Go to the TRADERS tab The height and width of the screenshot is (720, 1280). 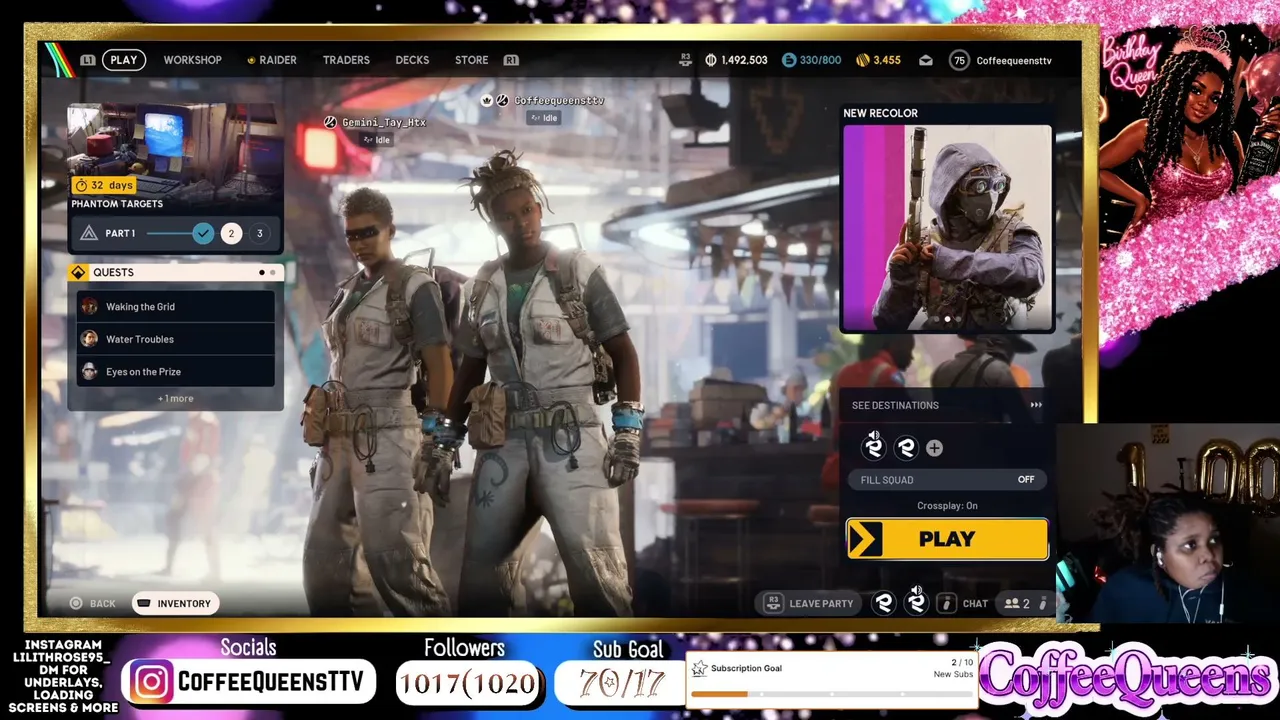(x=346, y=60)
